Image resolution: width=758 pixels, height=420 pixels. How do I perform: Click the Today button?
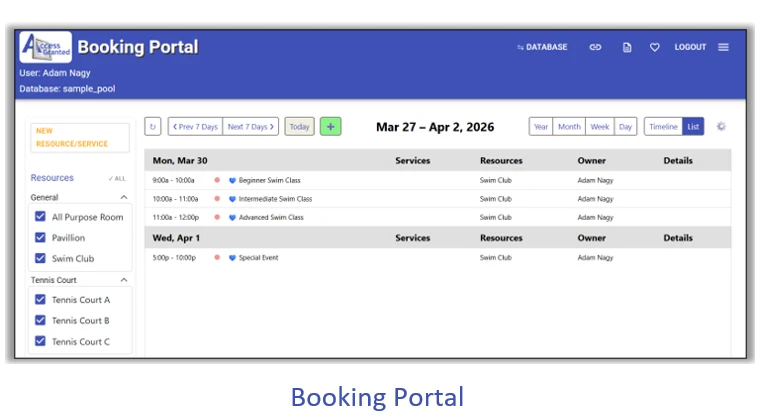click(299, 127)
